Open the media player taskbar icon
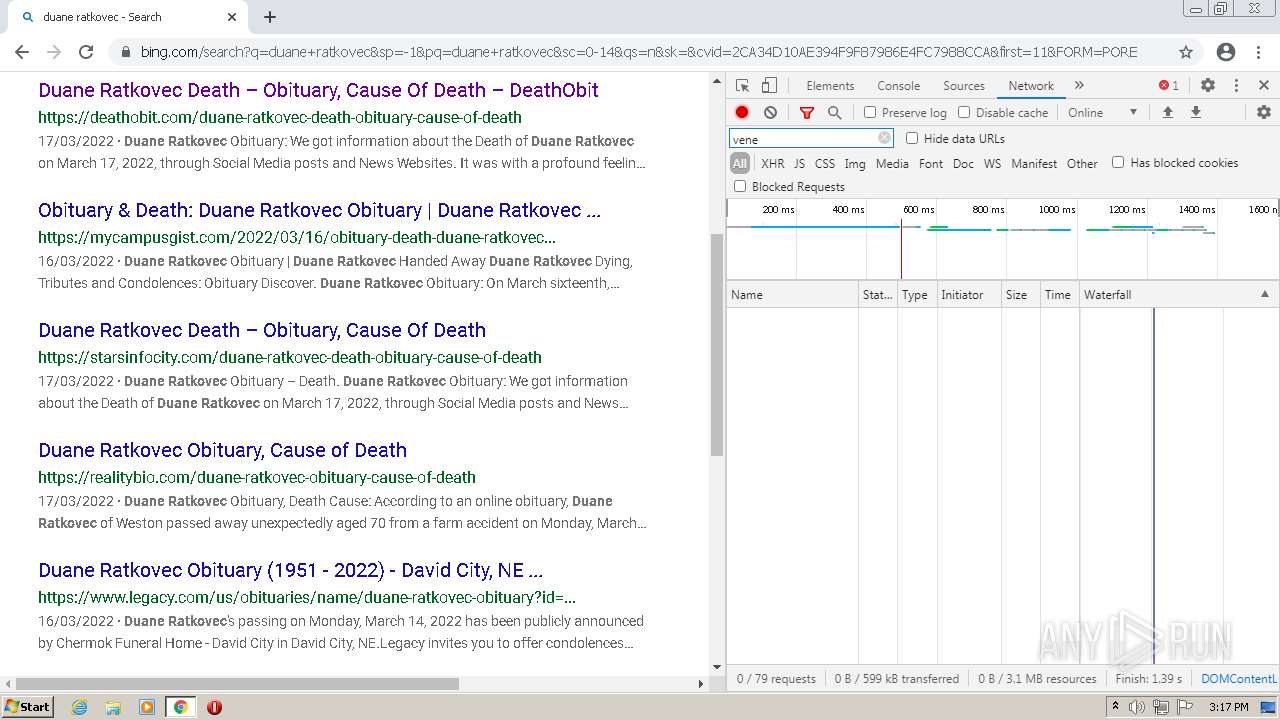 (x=147, y=707)
